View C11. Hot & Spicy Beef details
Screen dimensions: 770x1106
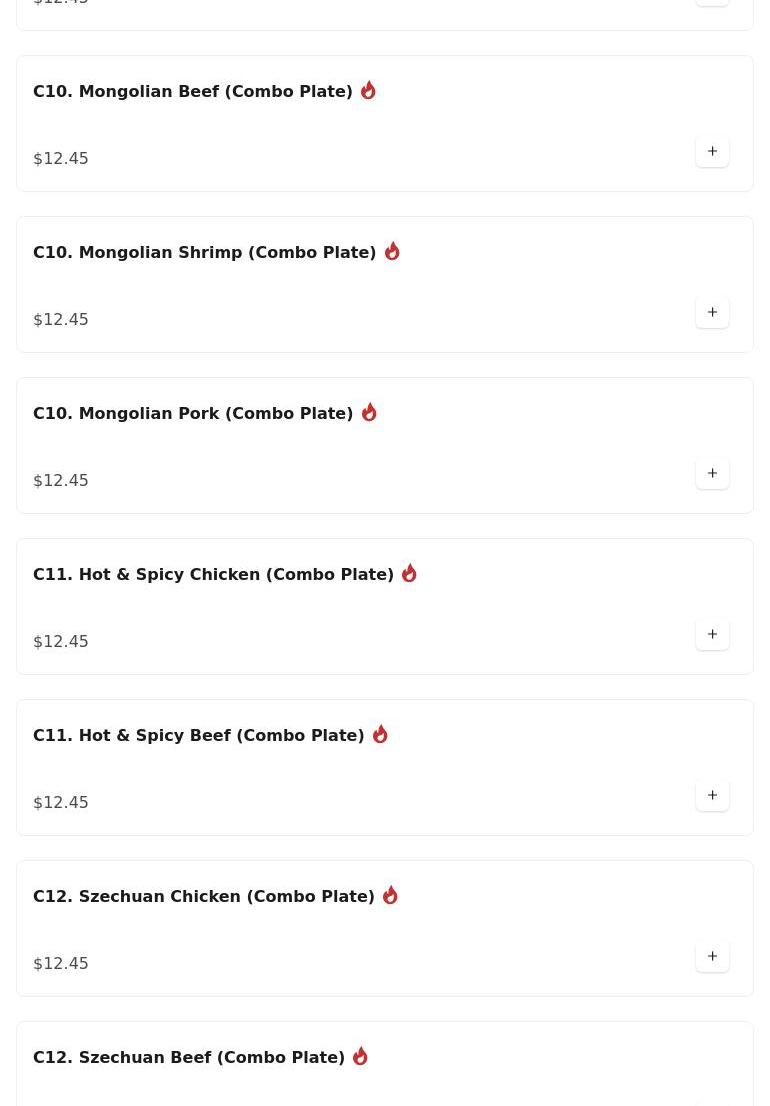[198, 736]
